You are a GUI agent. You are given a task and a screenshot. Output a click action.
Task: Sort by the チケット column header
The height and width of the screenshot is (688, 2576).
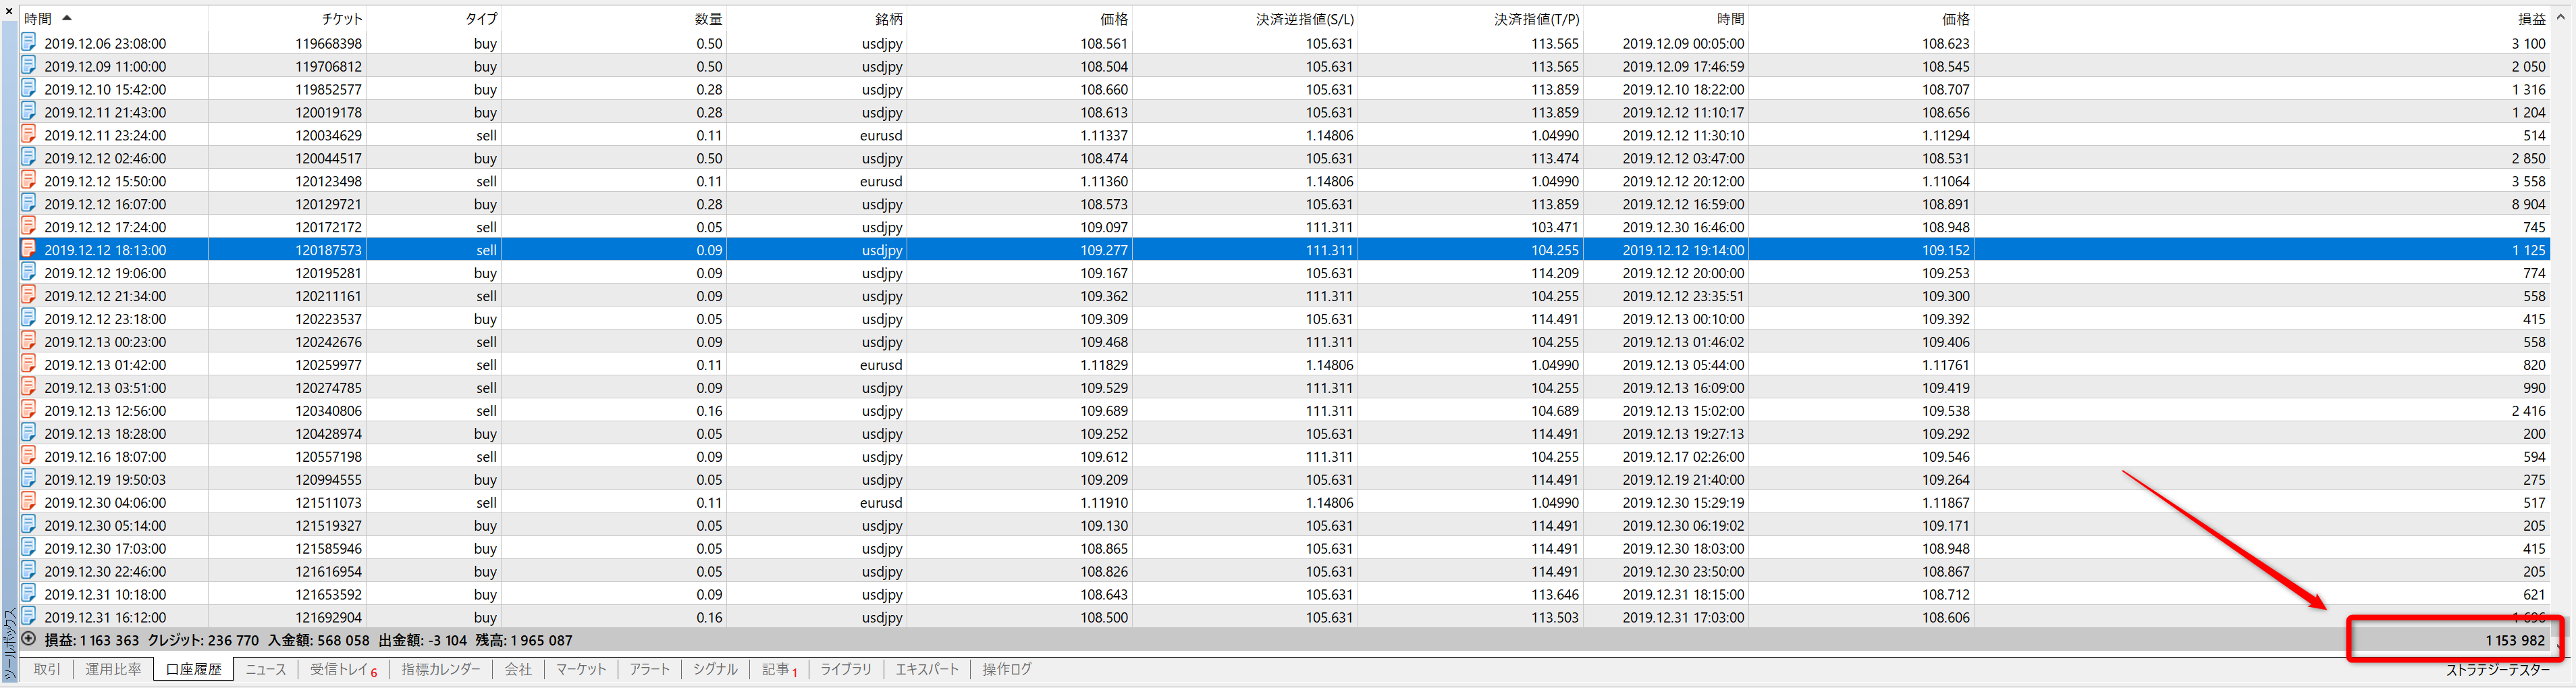(x=342, y=19)
